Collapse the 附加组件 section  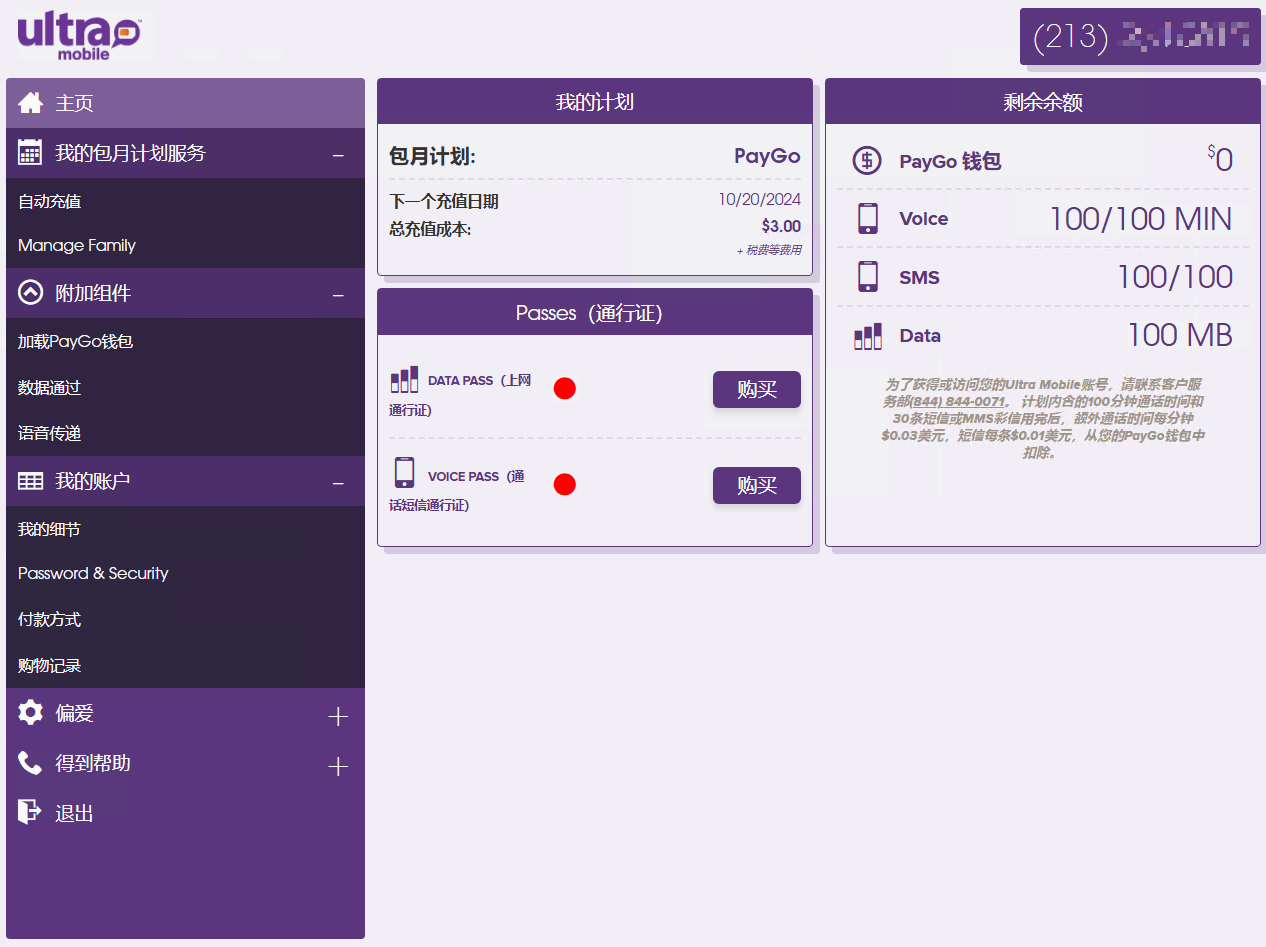click(338, 295)
